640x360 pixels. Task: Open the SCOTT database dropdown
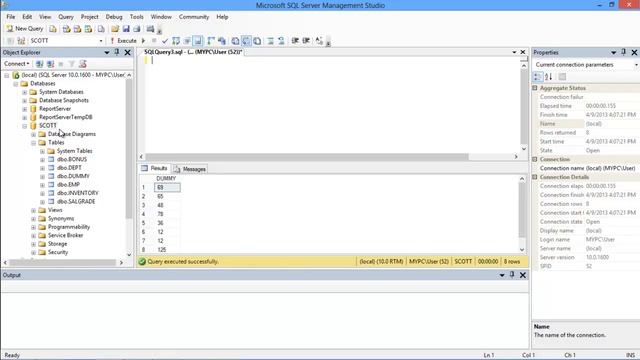101,41
